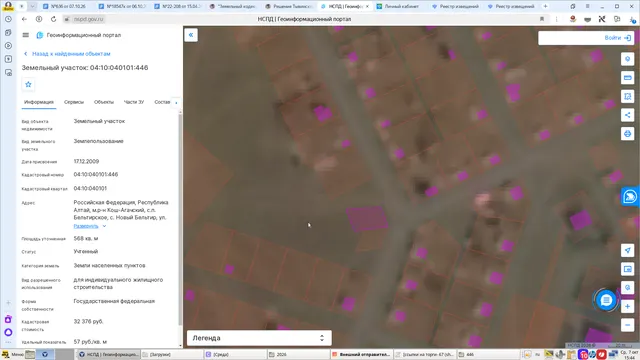Click the Войти login button
Image resolution: width=640 pixels, height=360 pixels.
pos(618,38)
